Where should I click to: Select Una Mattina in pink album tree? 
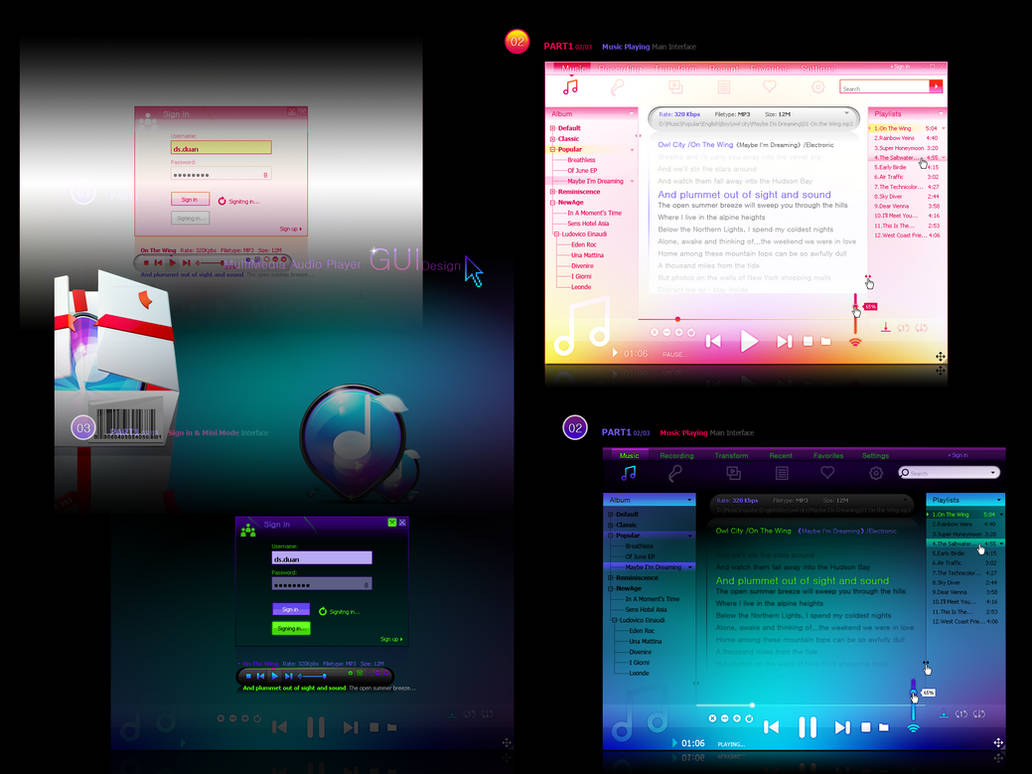pyautogui.click(x=587, y=255)
